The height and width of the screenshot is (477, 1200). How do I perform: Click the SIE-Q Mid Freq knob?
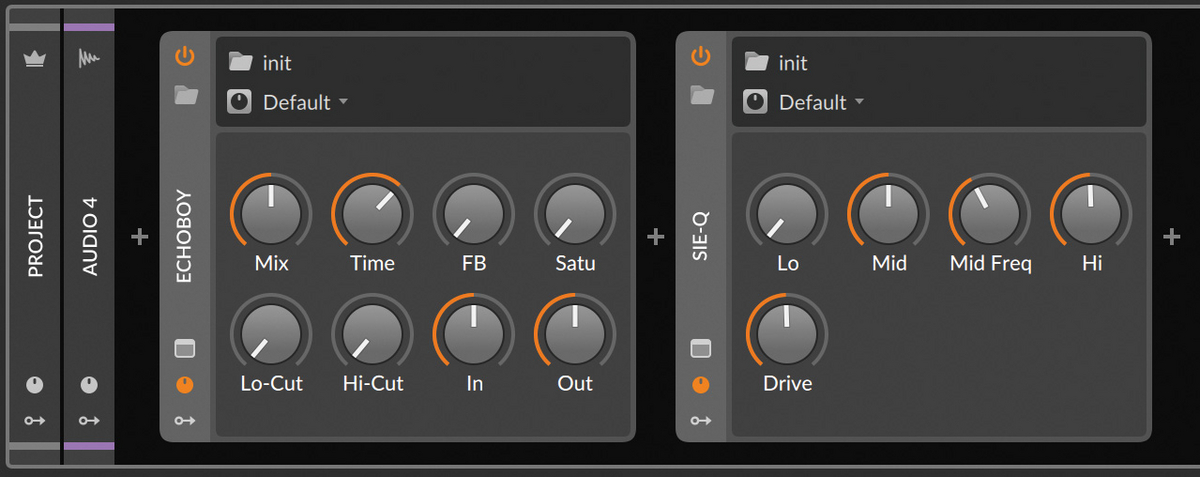point(990,213)
